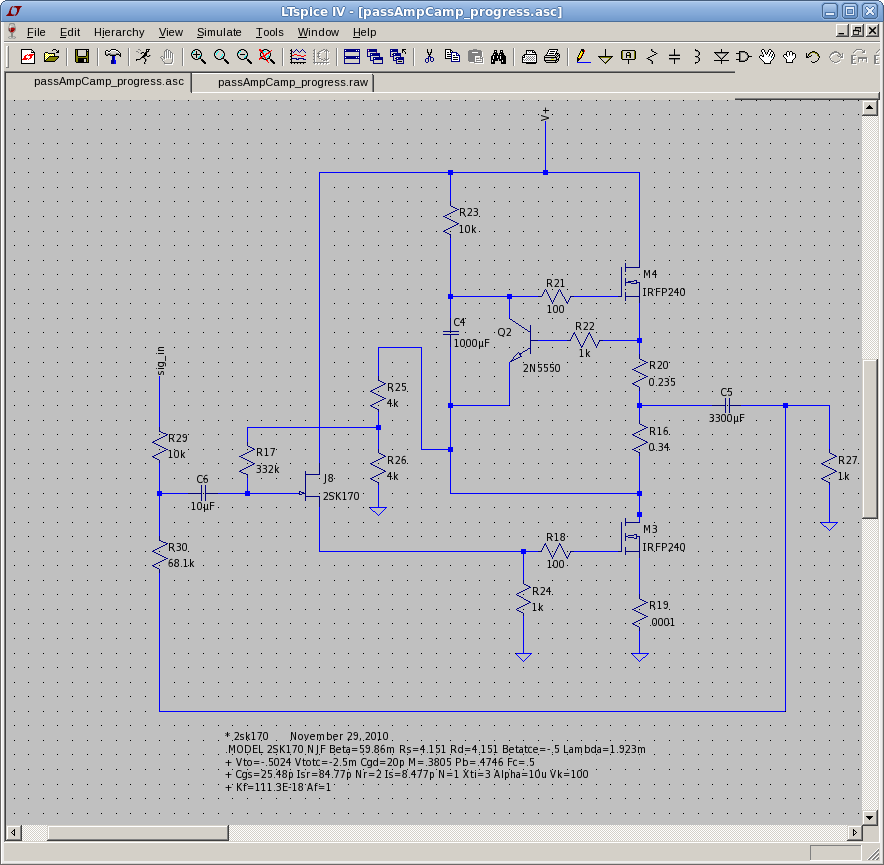Open the Window menu
Image resolution: width=884 pixels, height=865 pixels.
pyautogui.click(x=318, y=32)
